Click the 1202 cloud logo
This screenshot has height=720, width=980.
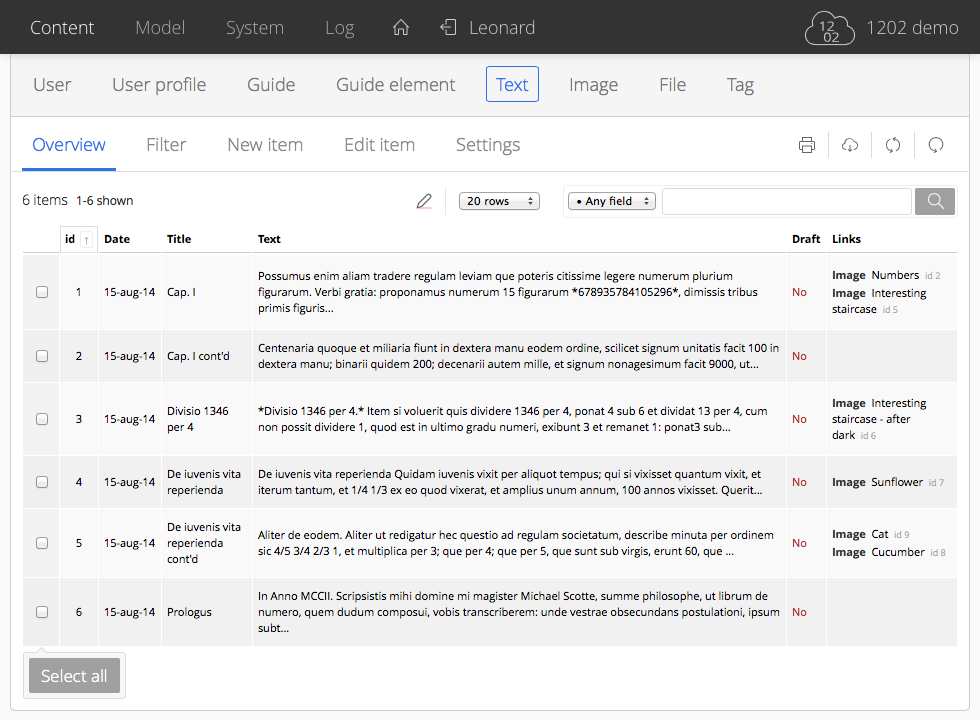tap(830, 28)
